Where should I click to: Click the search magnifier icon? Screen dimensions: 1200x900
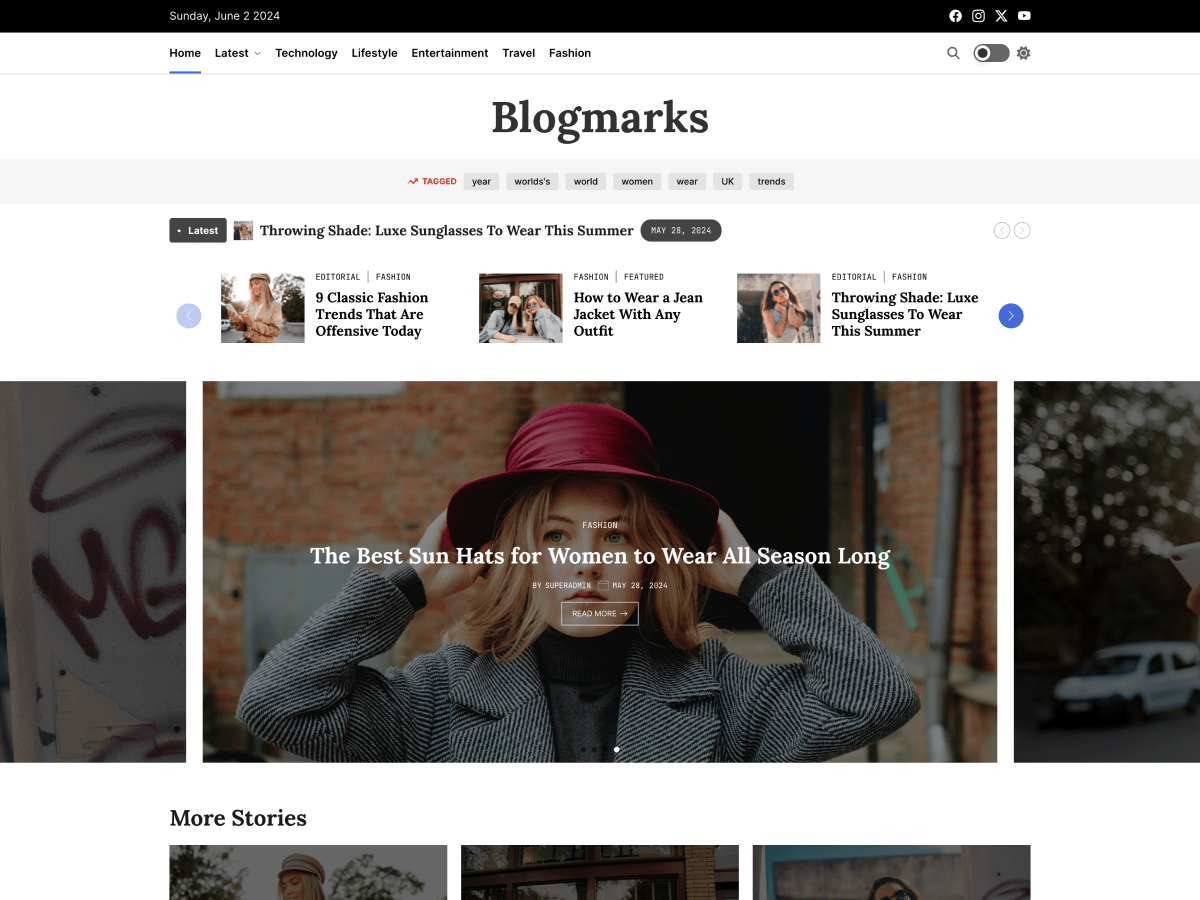point(953,53)
